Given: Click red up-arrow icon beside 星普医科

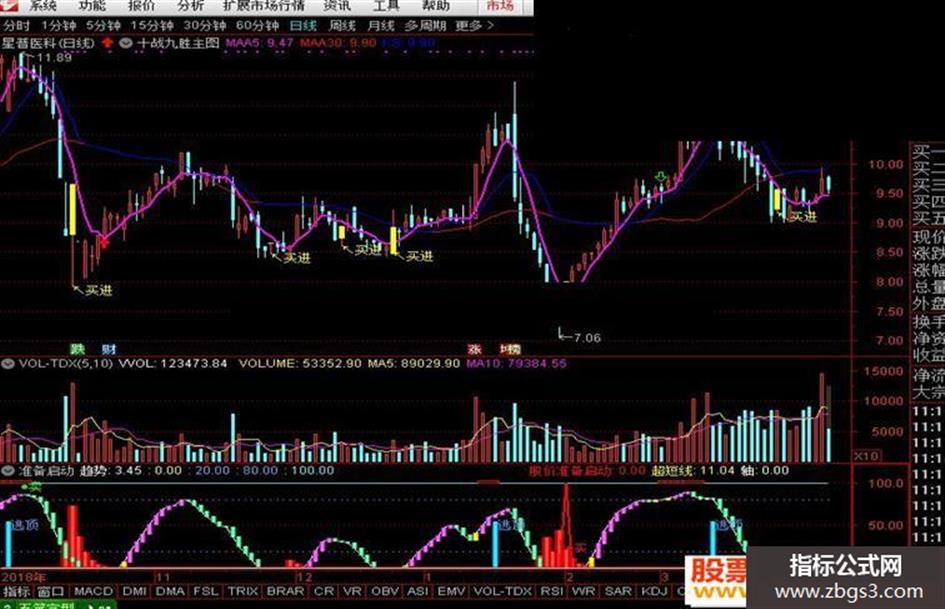Looking at the screenshot, I should [x=107, y=43].
